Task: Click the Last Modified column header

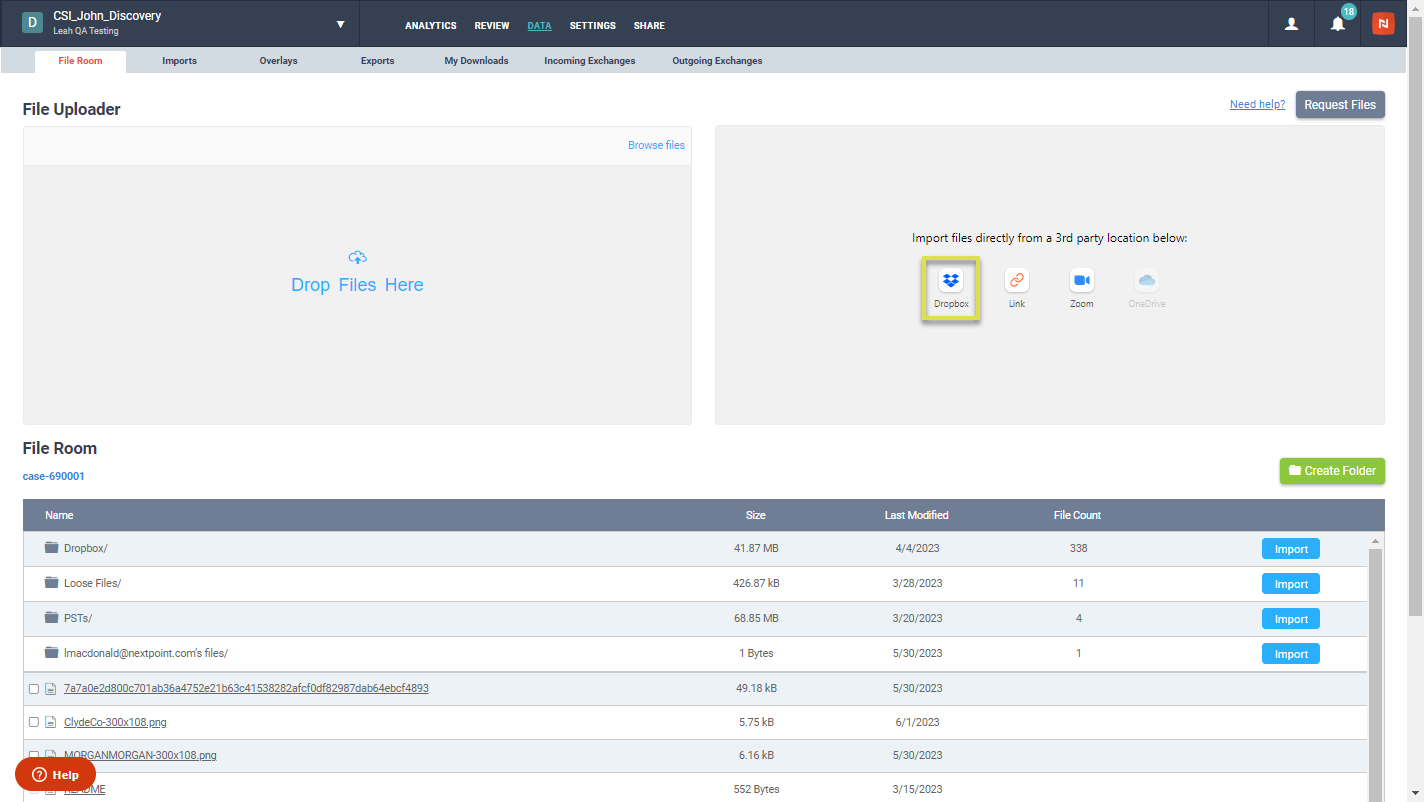Action: click(x=917, y=515)
